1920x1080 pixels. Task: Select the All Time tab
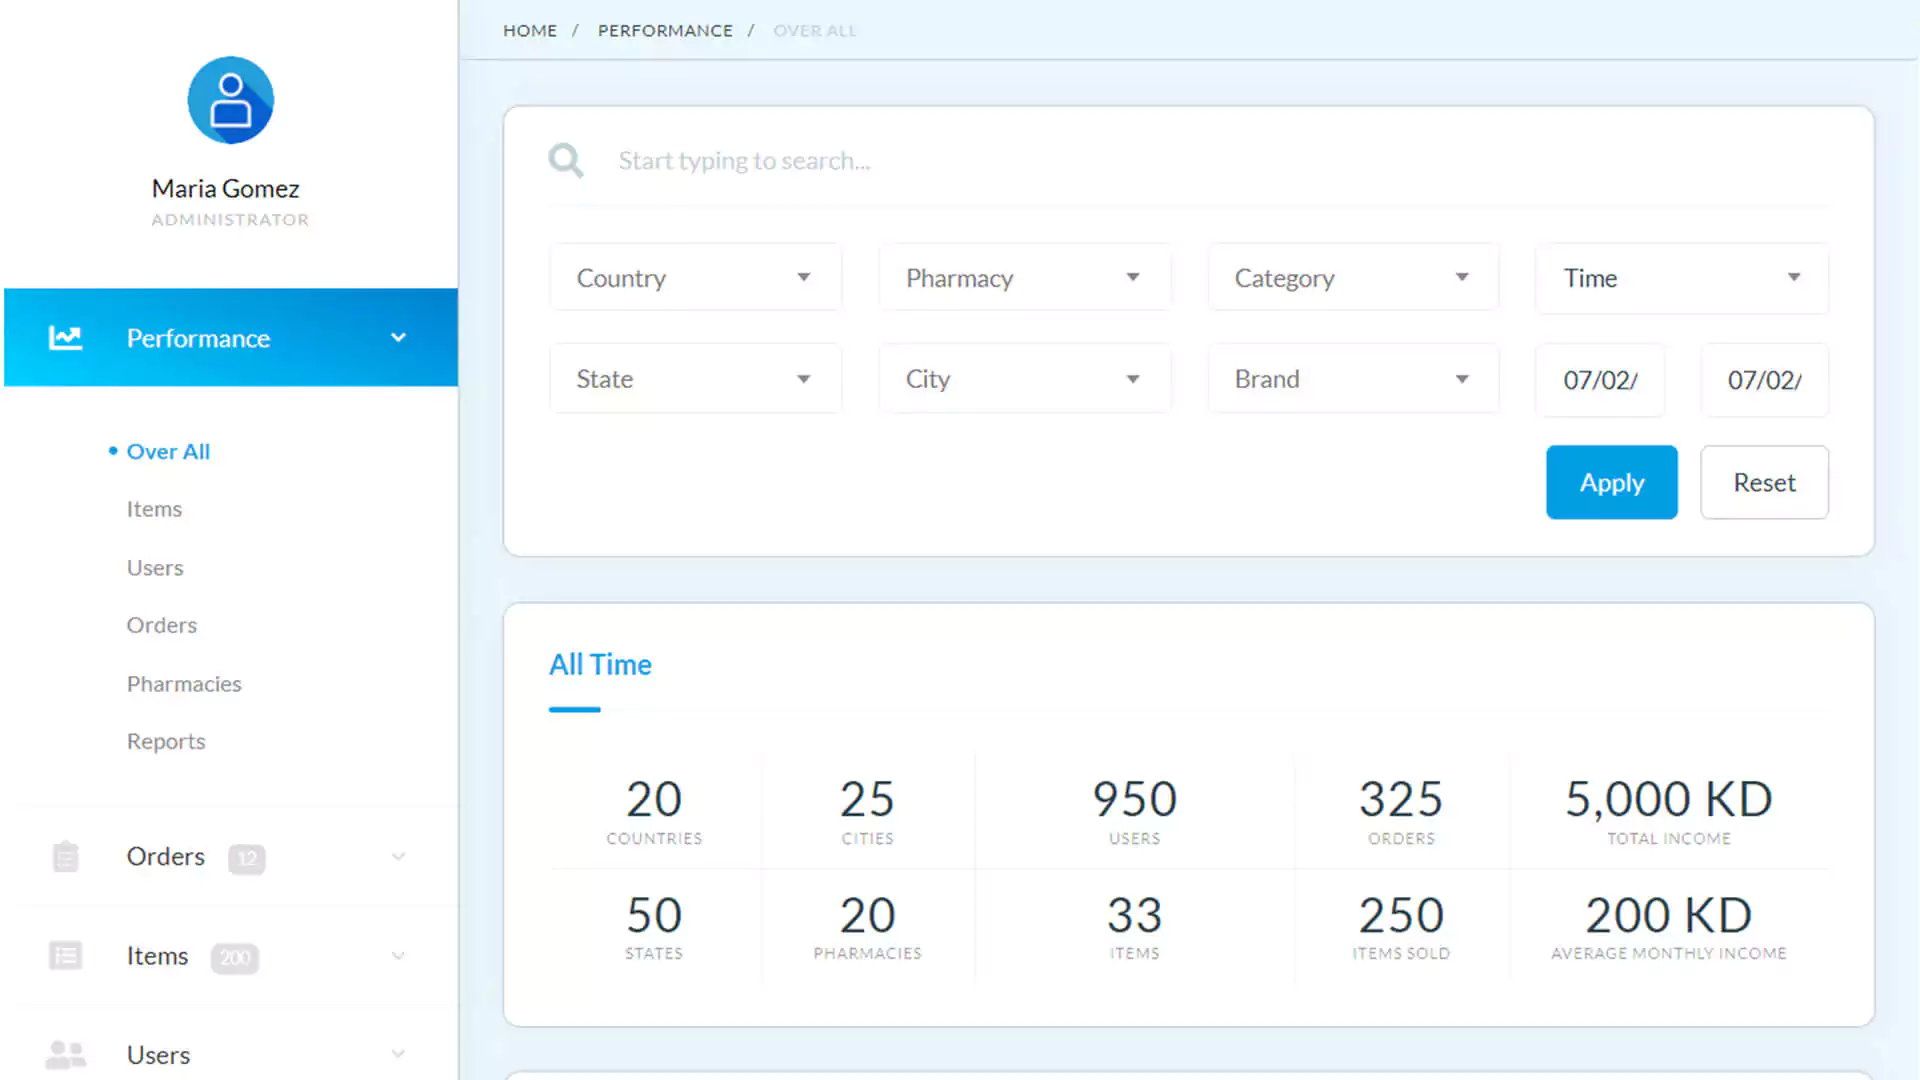tap(600, 665)
